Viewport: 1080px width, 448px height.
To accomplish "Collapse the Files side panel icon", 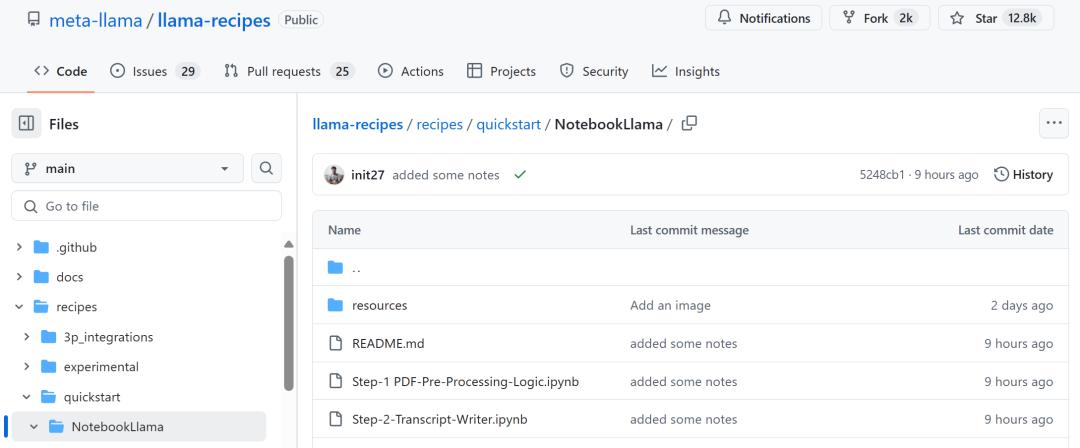I will (x=26, y=123).
